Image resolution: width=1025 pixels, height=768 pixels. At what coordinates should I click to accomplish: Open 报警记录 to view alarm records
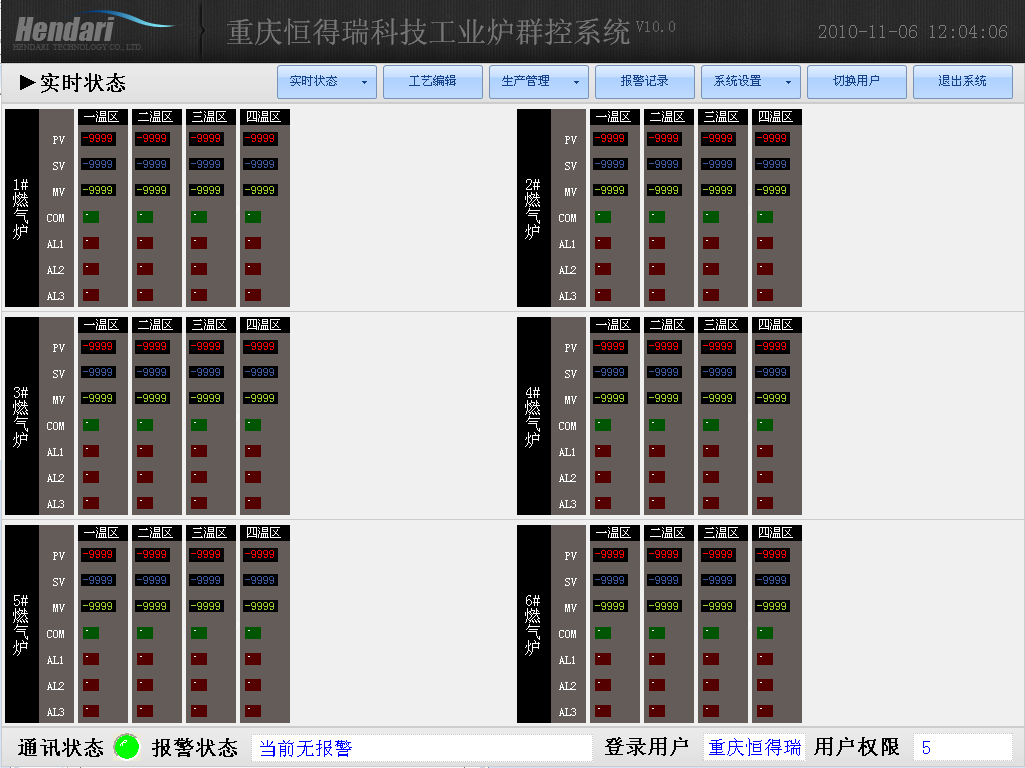(644, 82)
